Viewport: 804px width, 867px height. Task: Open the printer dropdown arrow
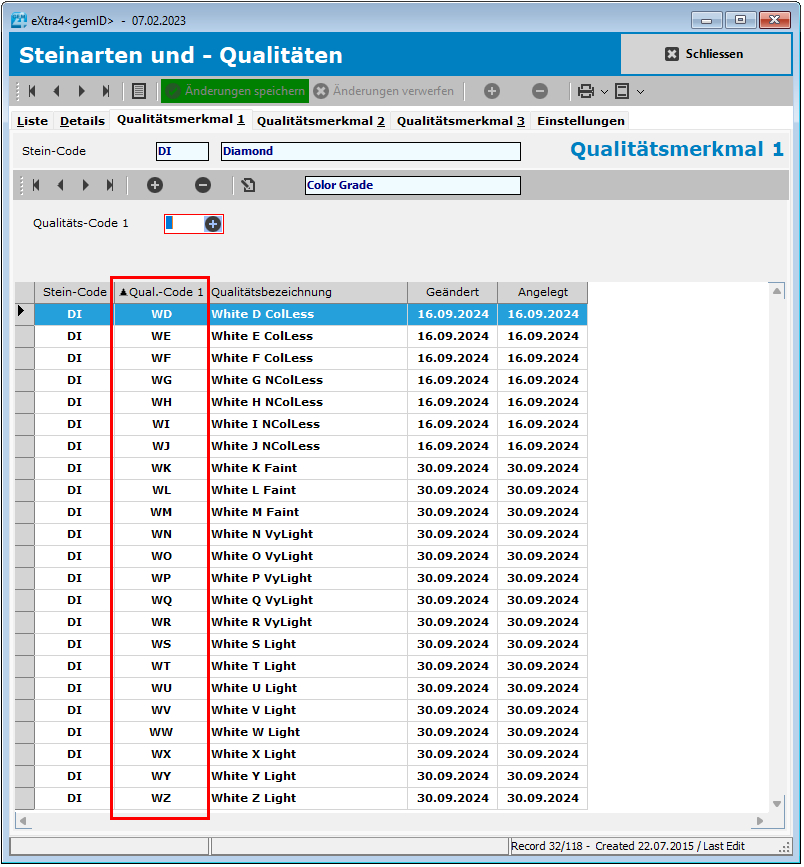[604, 91]
